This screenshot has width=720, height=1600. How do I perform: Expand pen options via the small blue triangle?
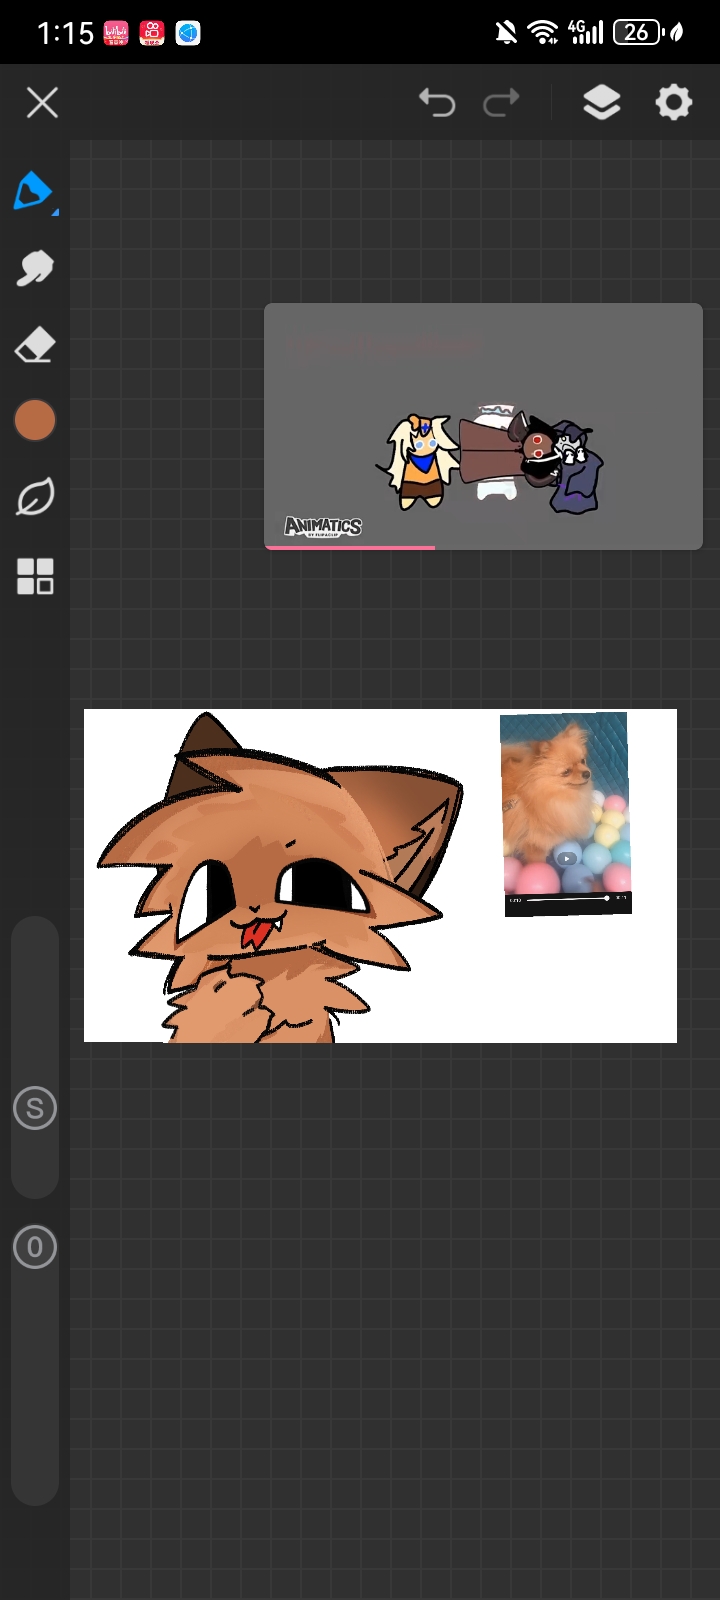(x=55, y=212)
